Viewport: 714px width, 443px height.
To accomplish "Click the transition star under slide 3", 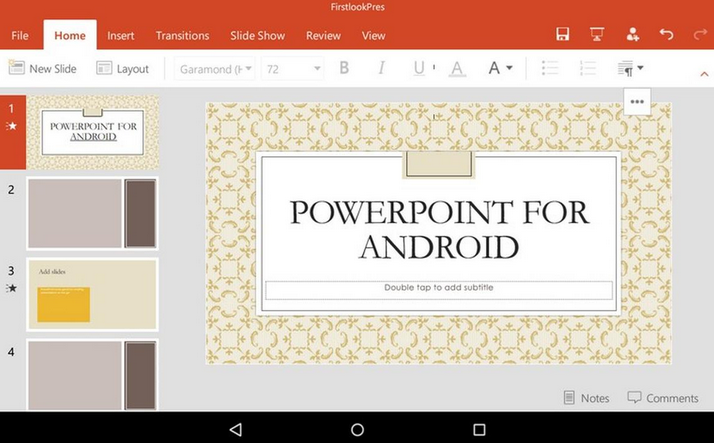I will 11,288.
